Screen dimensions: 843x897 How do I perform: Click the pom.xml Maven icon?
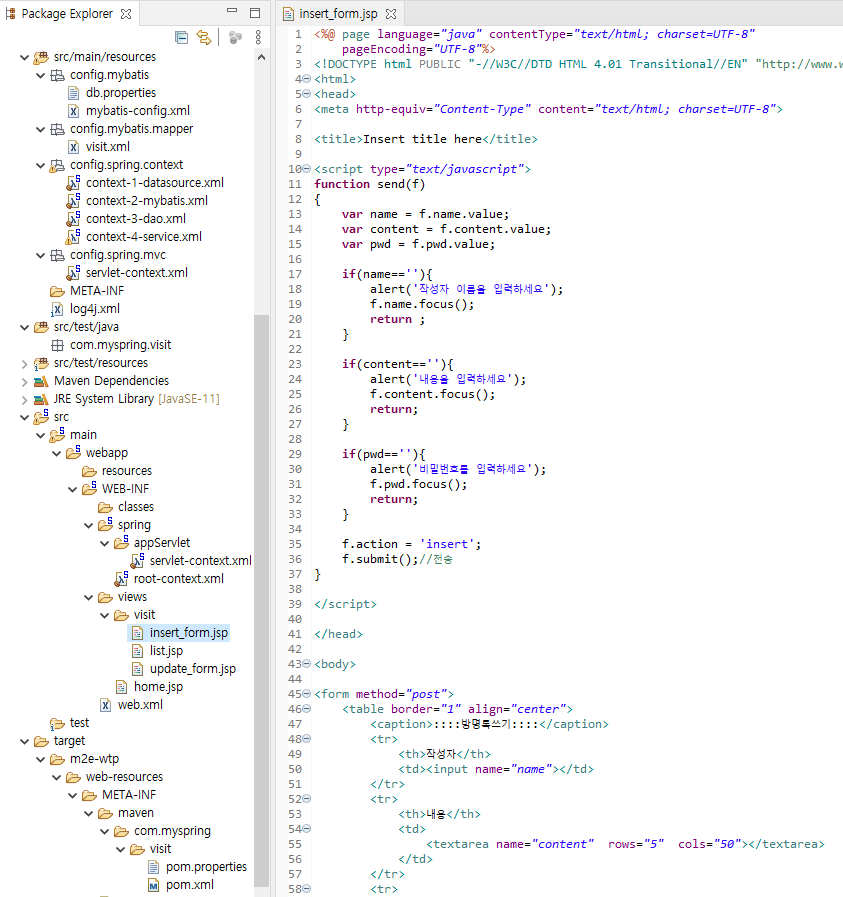[x=153, y=885]
